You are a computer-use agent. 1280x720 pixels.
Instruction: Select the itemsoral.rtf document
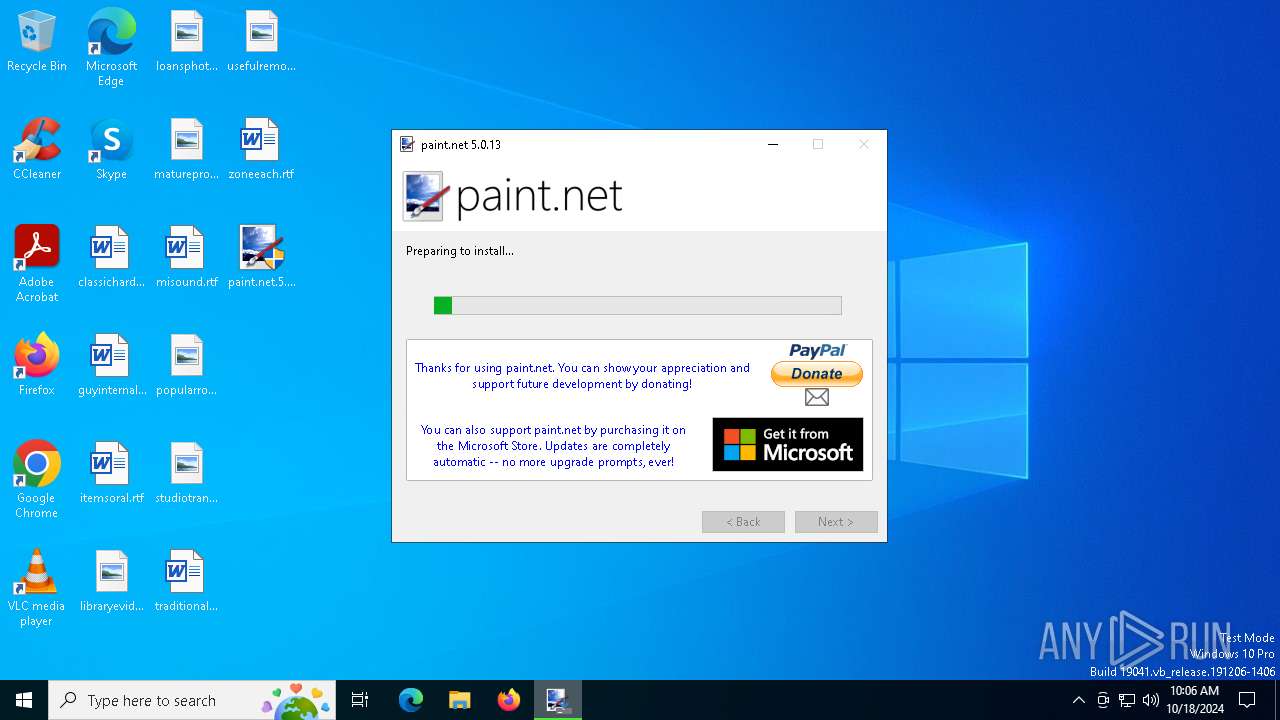point(111,474)
